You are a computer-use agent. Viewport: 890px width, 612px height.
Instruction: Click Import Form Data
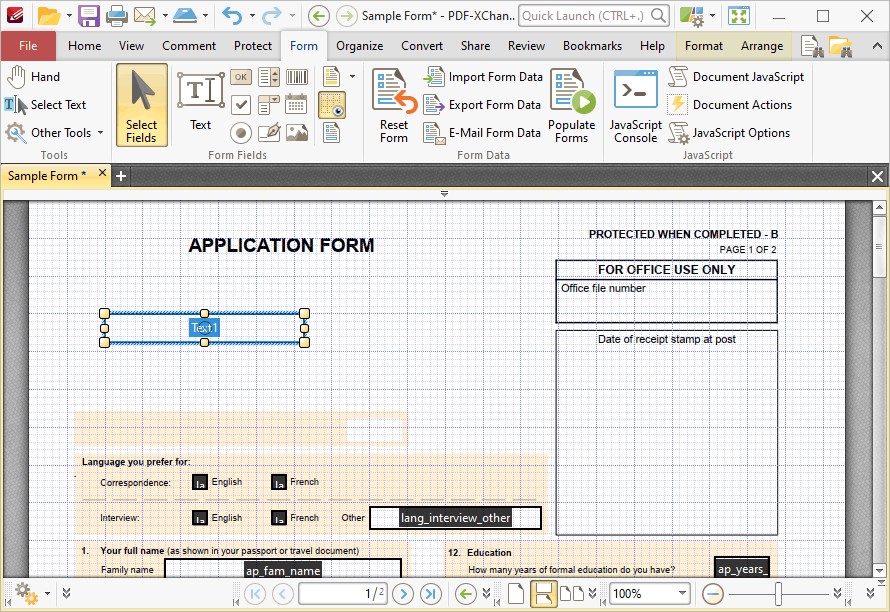pyautogui.click(x=483, y=77)
